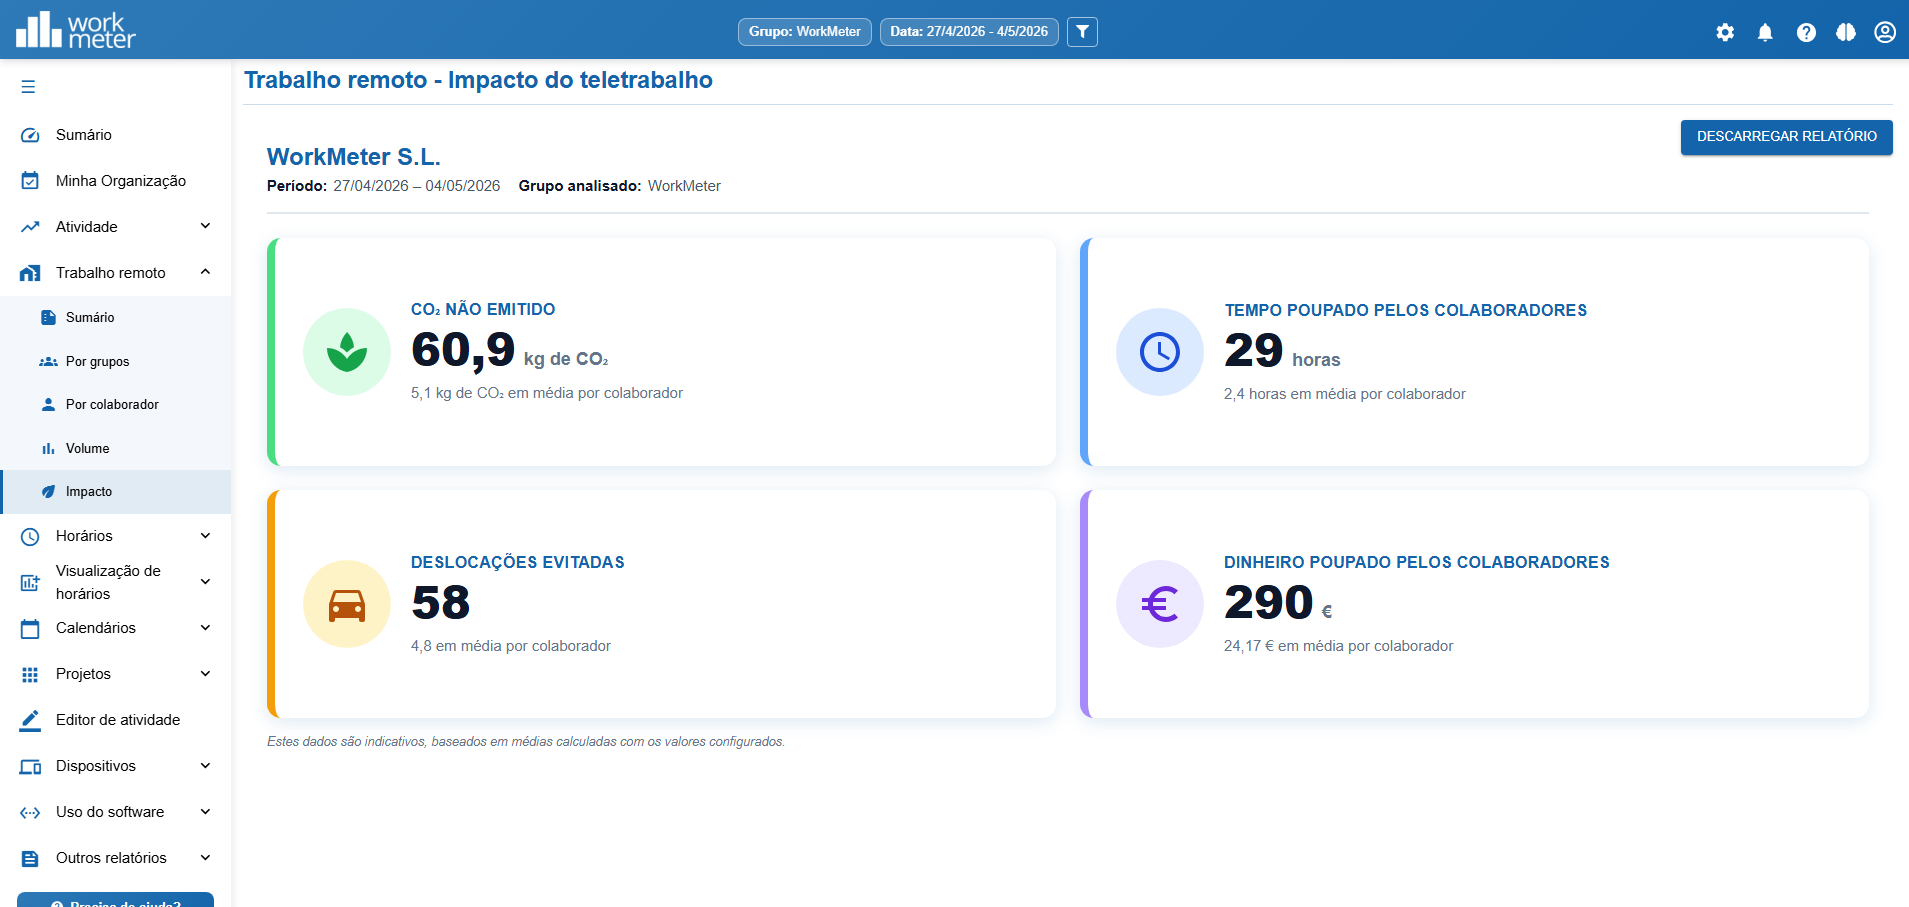The width and height of the screenshot is (1909, 907).
Task: Click the WorkMeter S.L. company heading
Action: tap(354, 157)
